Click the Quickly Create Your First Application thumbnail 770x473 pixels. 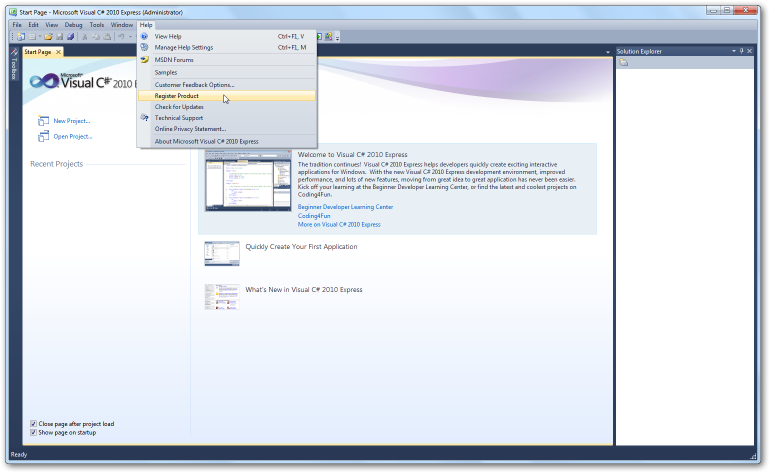[x=222, y=253]
